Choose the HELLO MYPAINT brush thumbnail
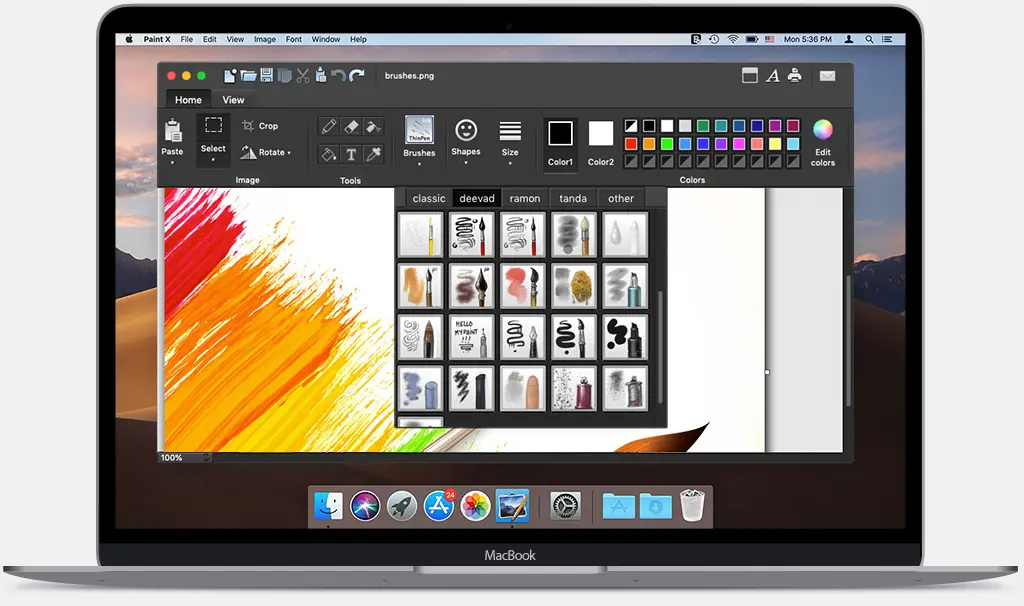This screenshot has width=1024, height=606. (x=471, y=337)
